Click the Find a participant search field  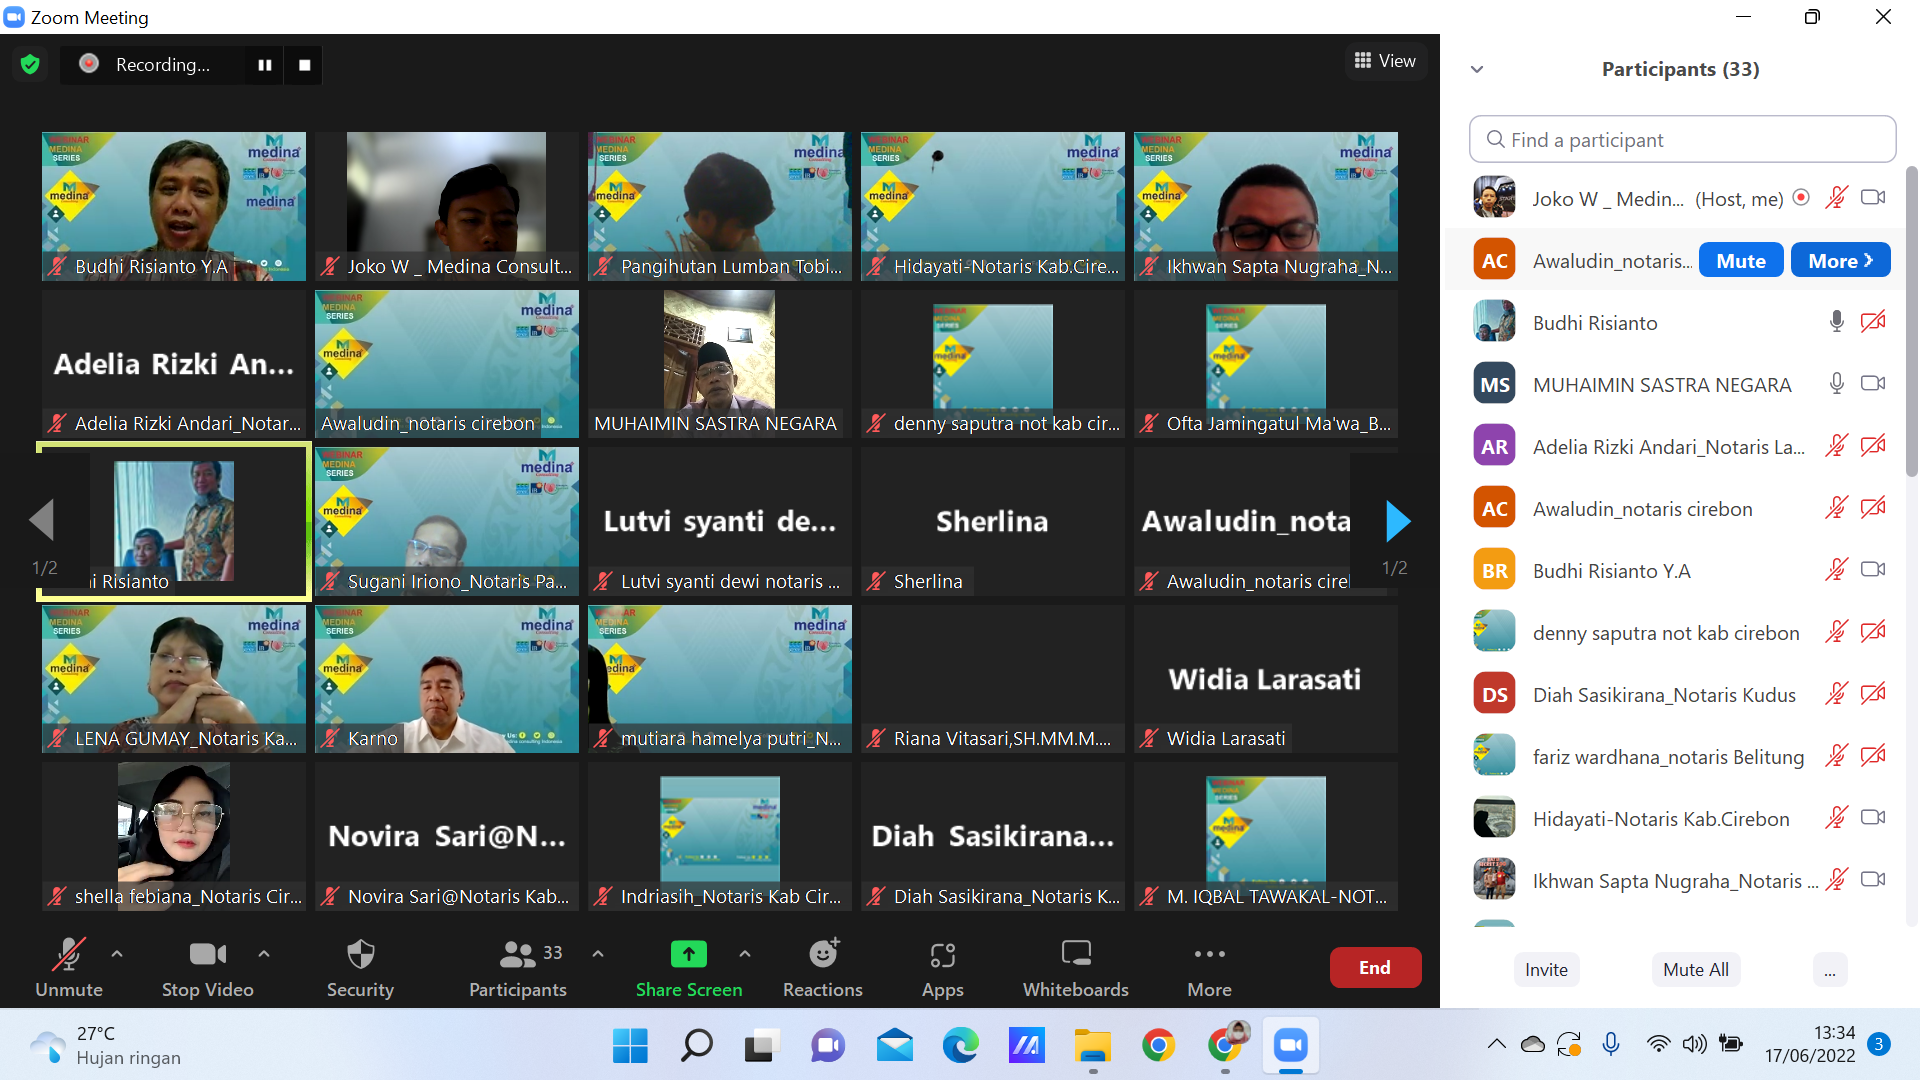(1682, 140)
